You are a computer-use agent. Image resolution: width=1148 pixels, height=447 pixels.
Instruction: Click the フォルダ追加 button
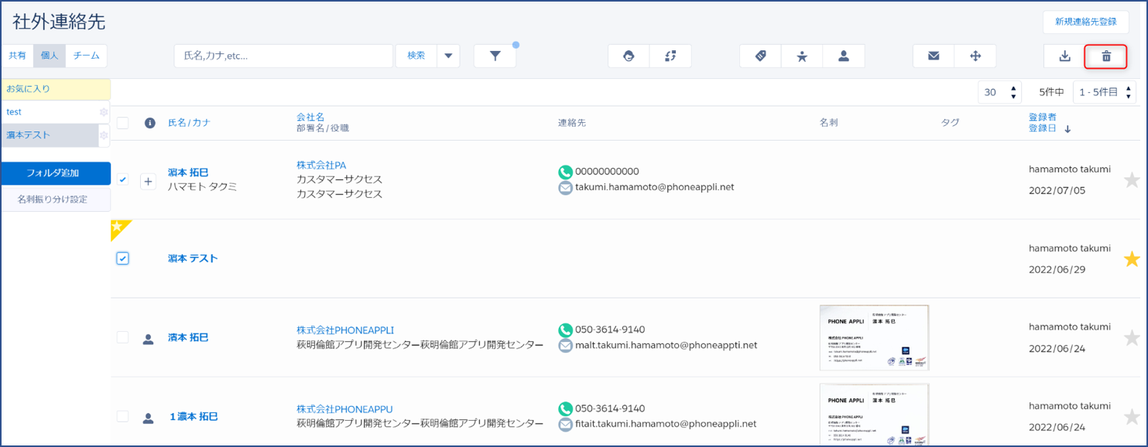point(53,173)
